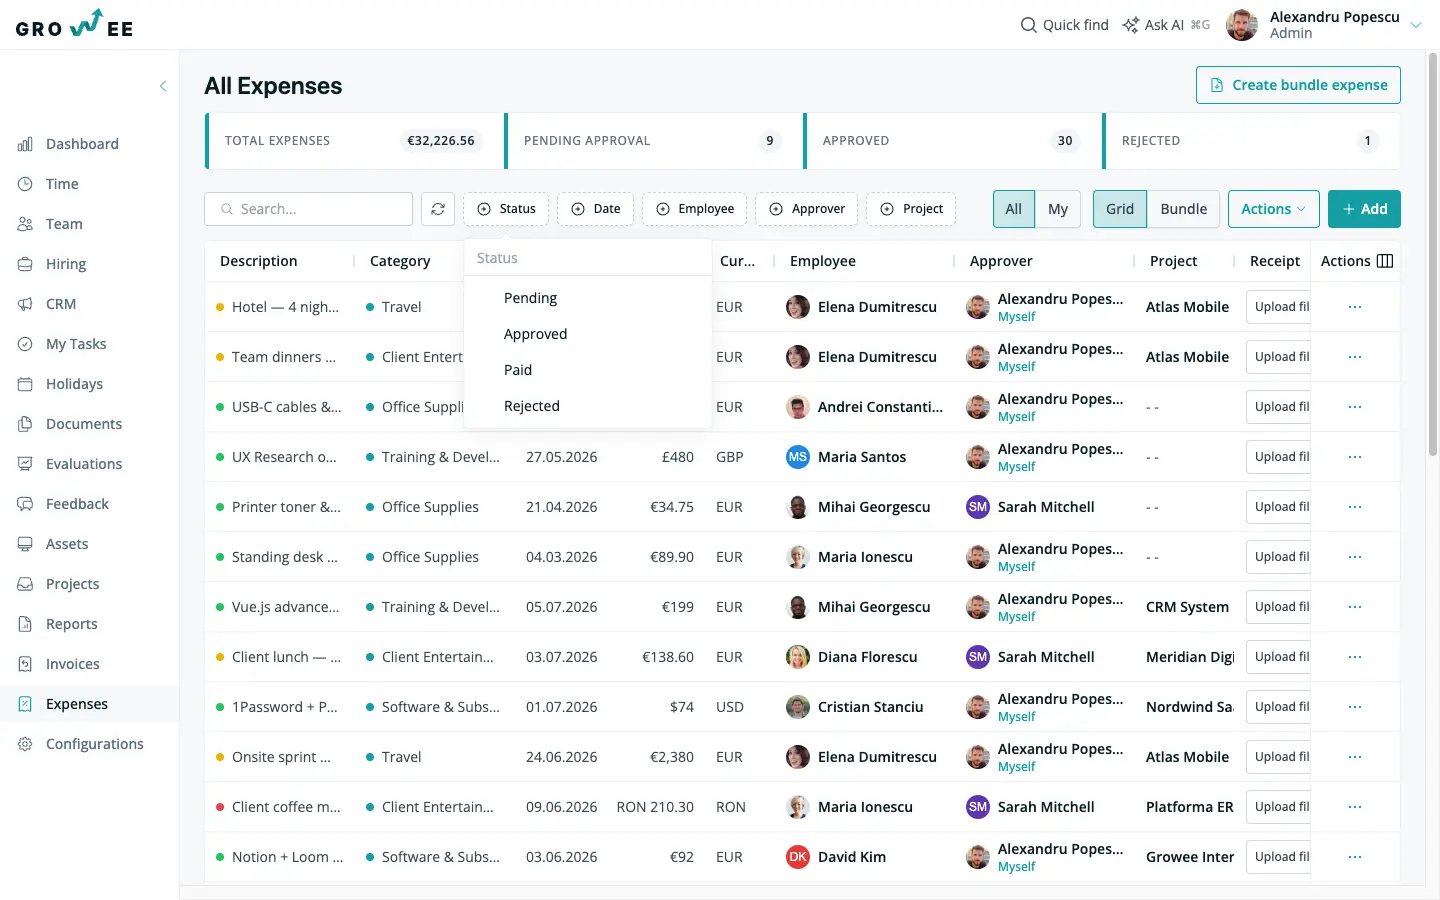Open row actions for USB-C cables expense
Image resolution: width=1440 pixels, height=900 pixels.
point(1355,407)
